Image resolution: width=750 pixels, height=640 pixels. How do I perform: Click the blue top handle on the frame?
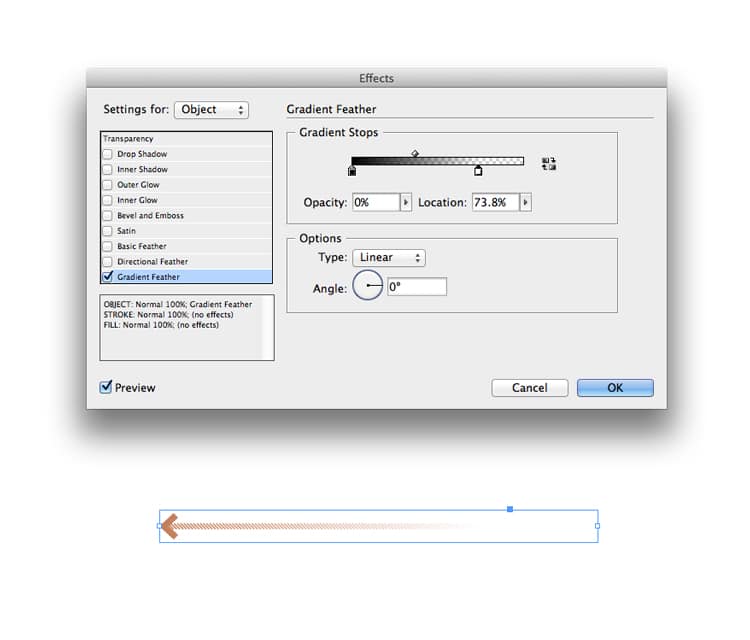pyautogui.click(x=510, y=509)
